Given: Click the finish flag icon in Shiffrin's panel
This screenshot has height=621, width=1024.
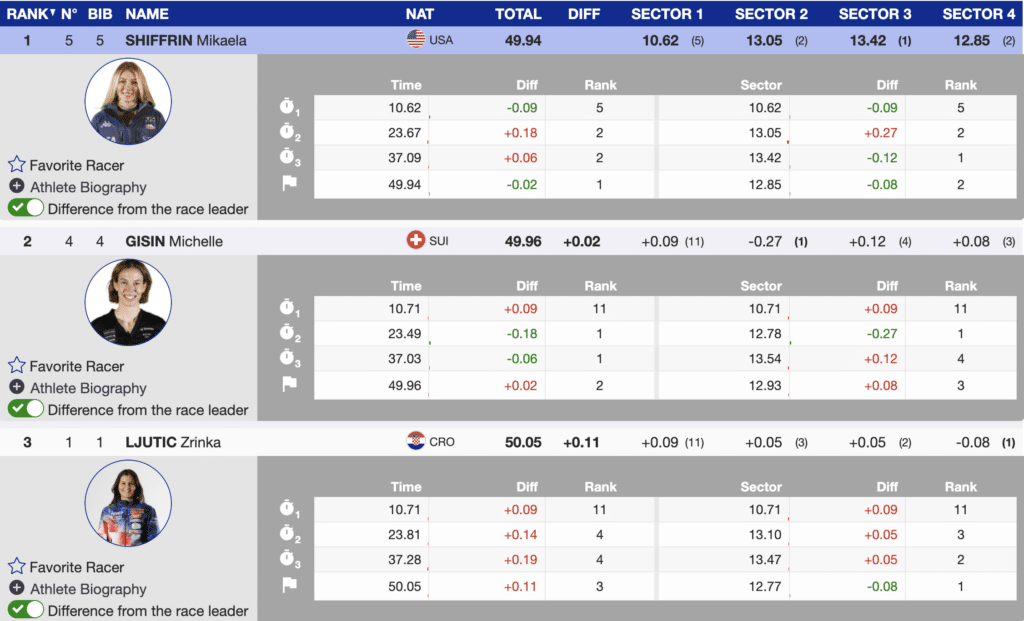Looking at the screenshot, I should (x=289, y=184).
